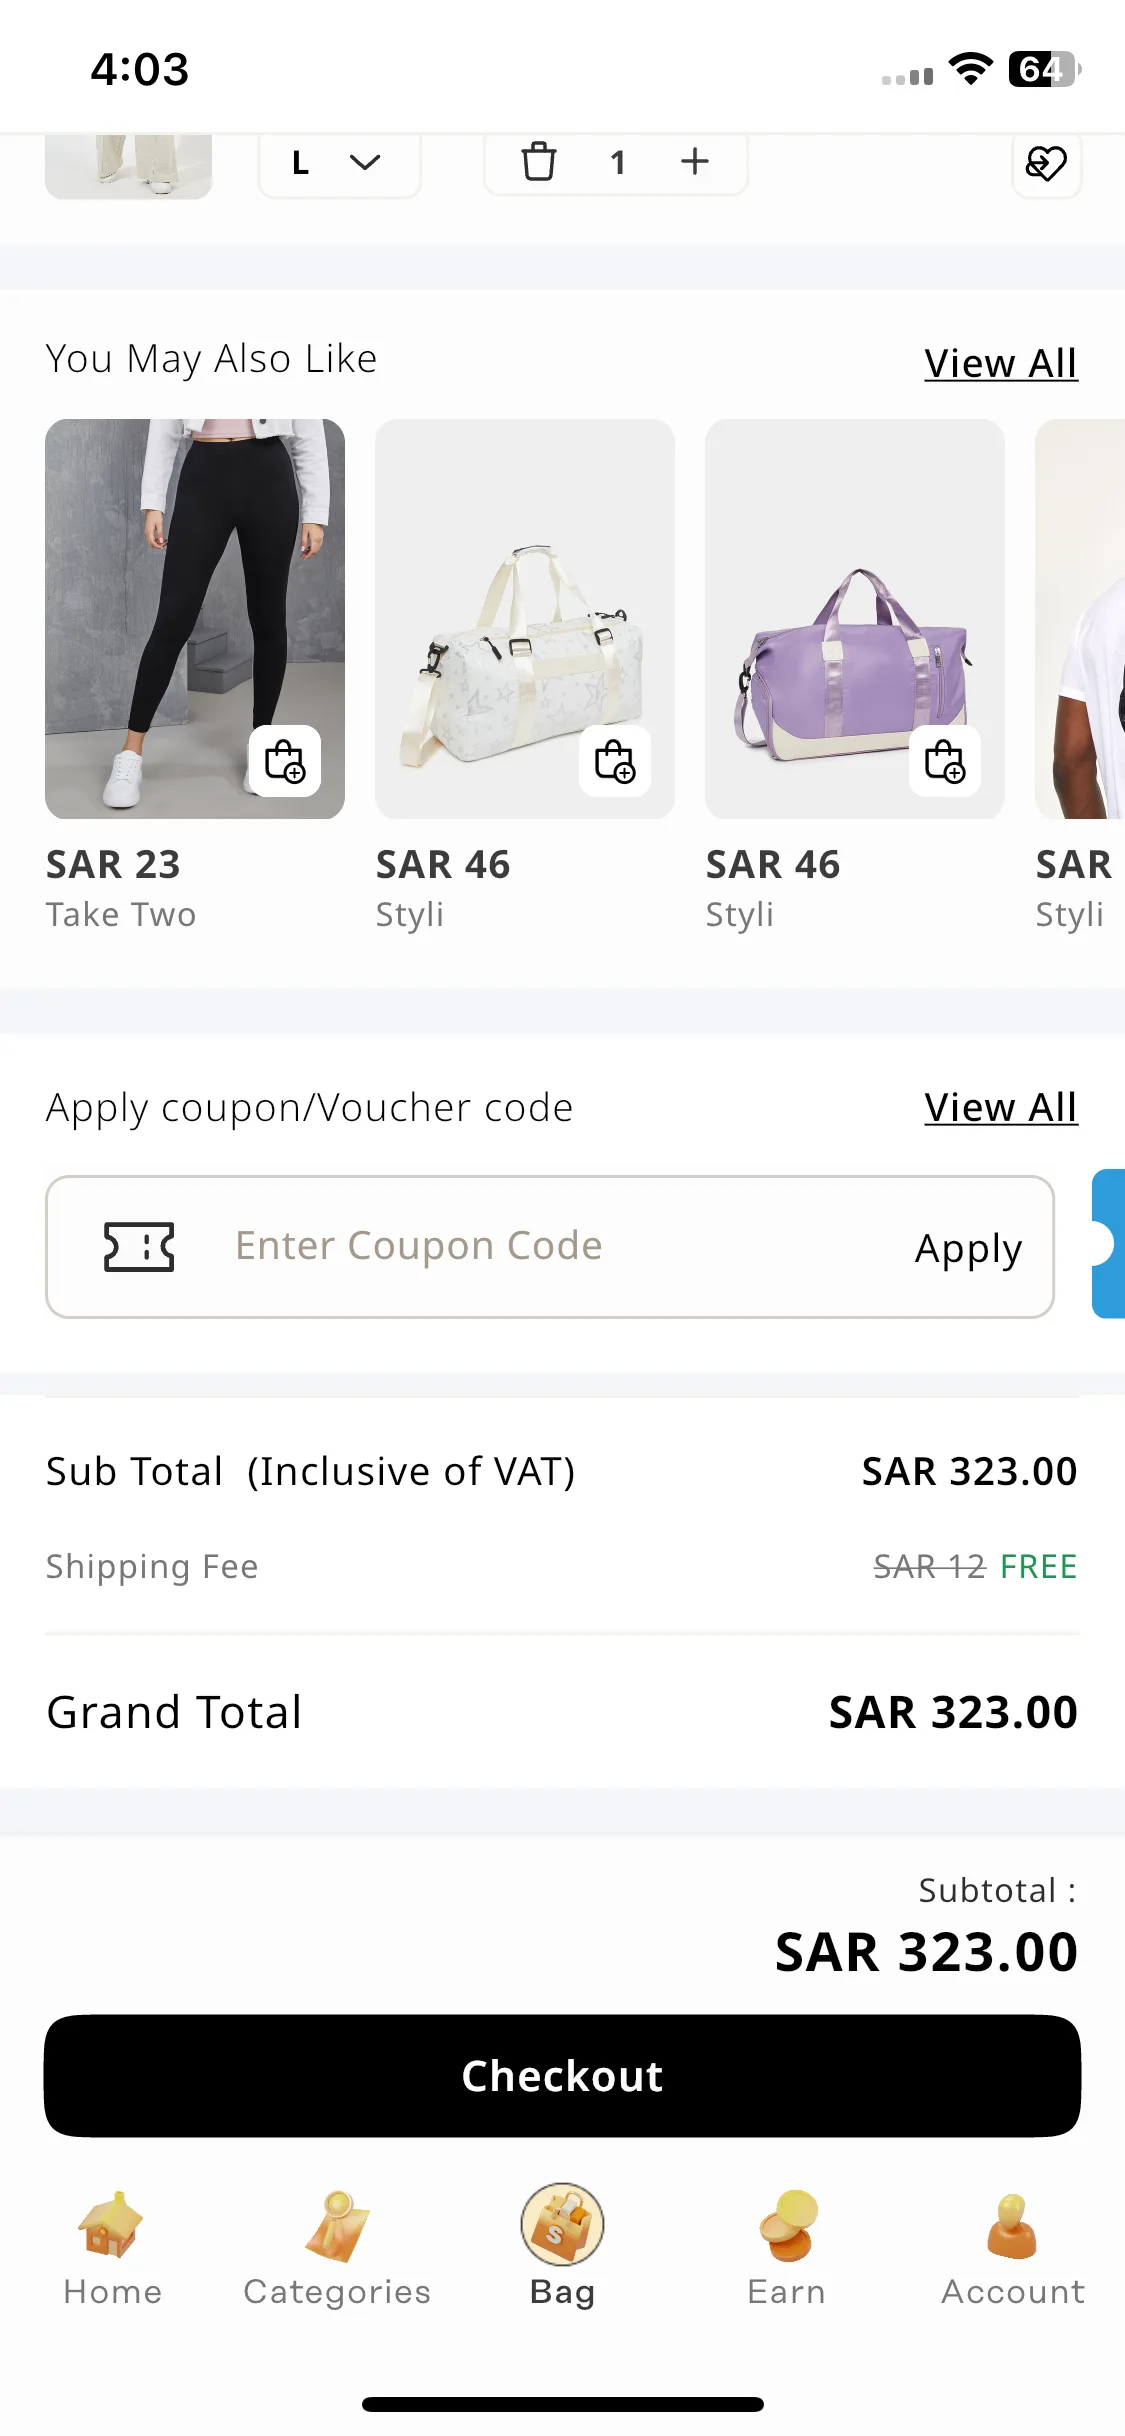
Task: Tap the blue coupon card at right edge
Action: [x=1108, y=1244]
